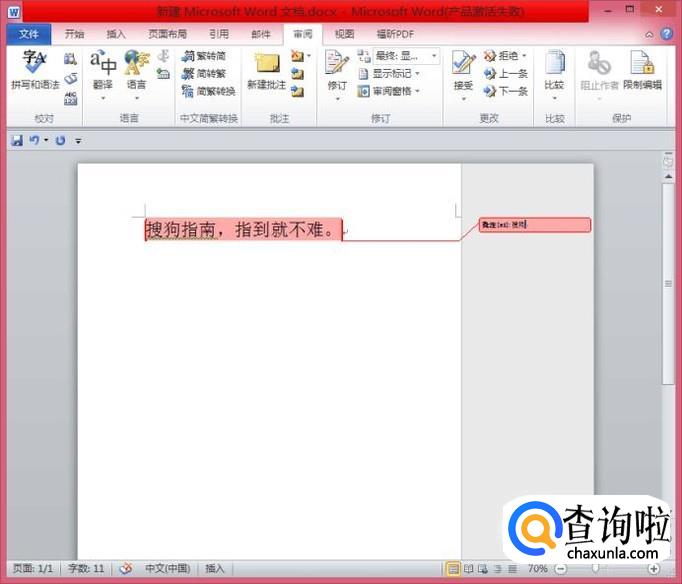Expand the 翻译 dropdown arrow
682x584 pixels.
point(103,98)
